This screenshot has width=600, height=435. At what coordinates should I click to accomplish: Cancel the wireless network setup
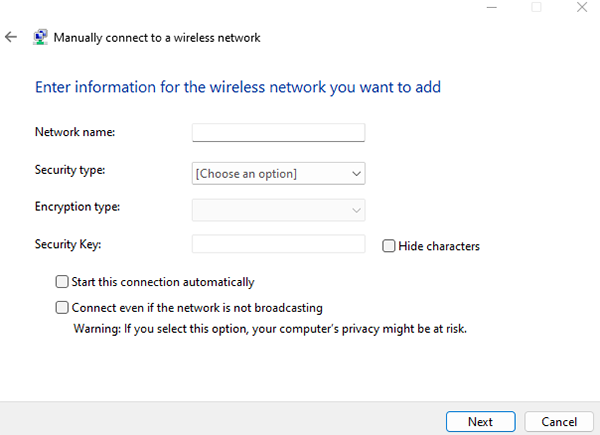[x=552, y=421]
